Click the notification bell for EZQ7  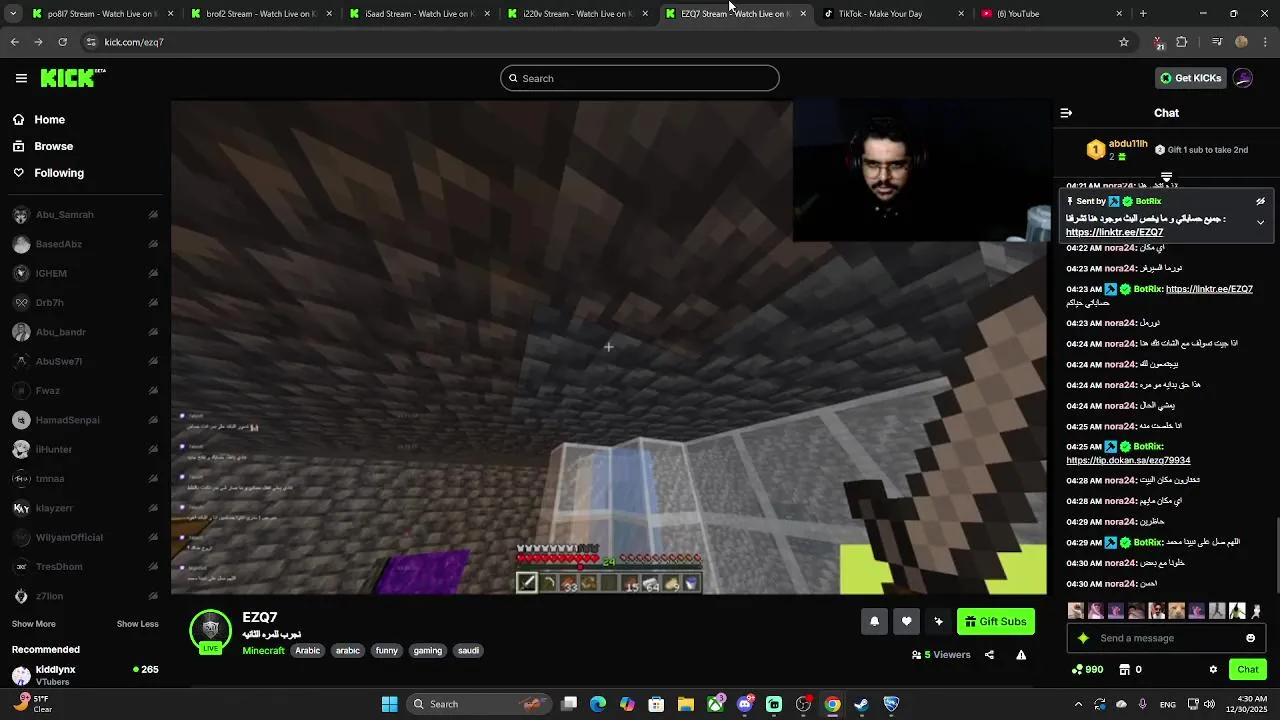click(x=874, y=622)
